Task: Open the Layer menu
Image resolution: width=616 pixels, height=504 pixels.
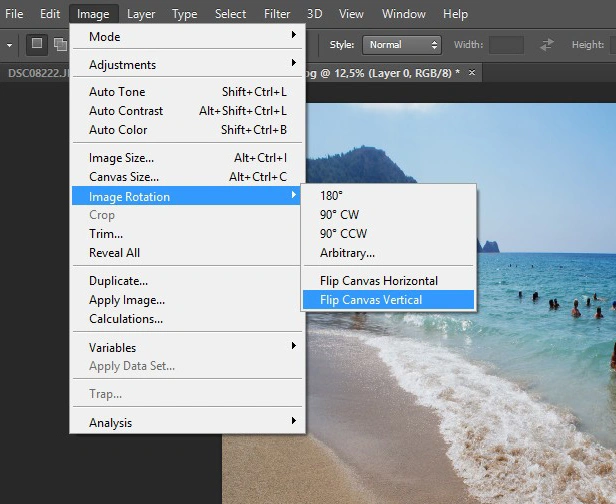Action: 141,14
